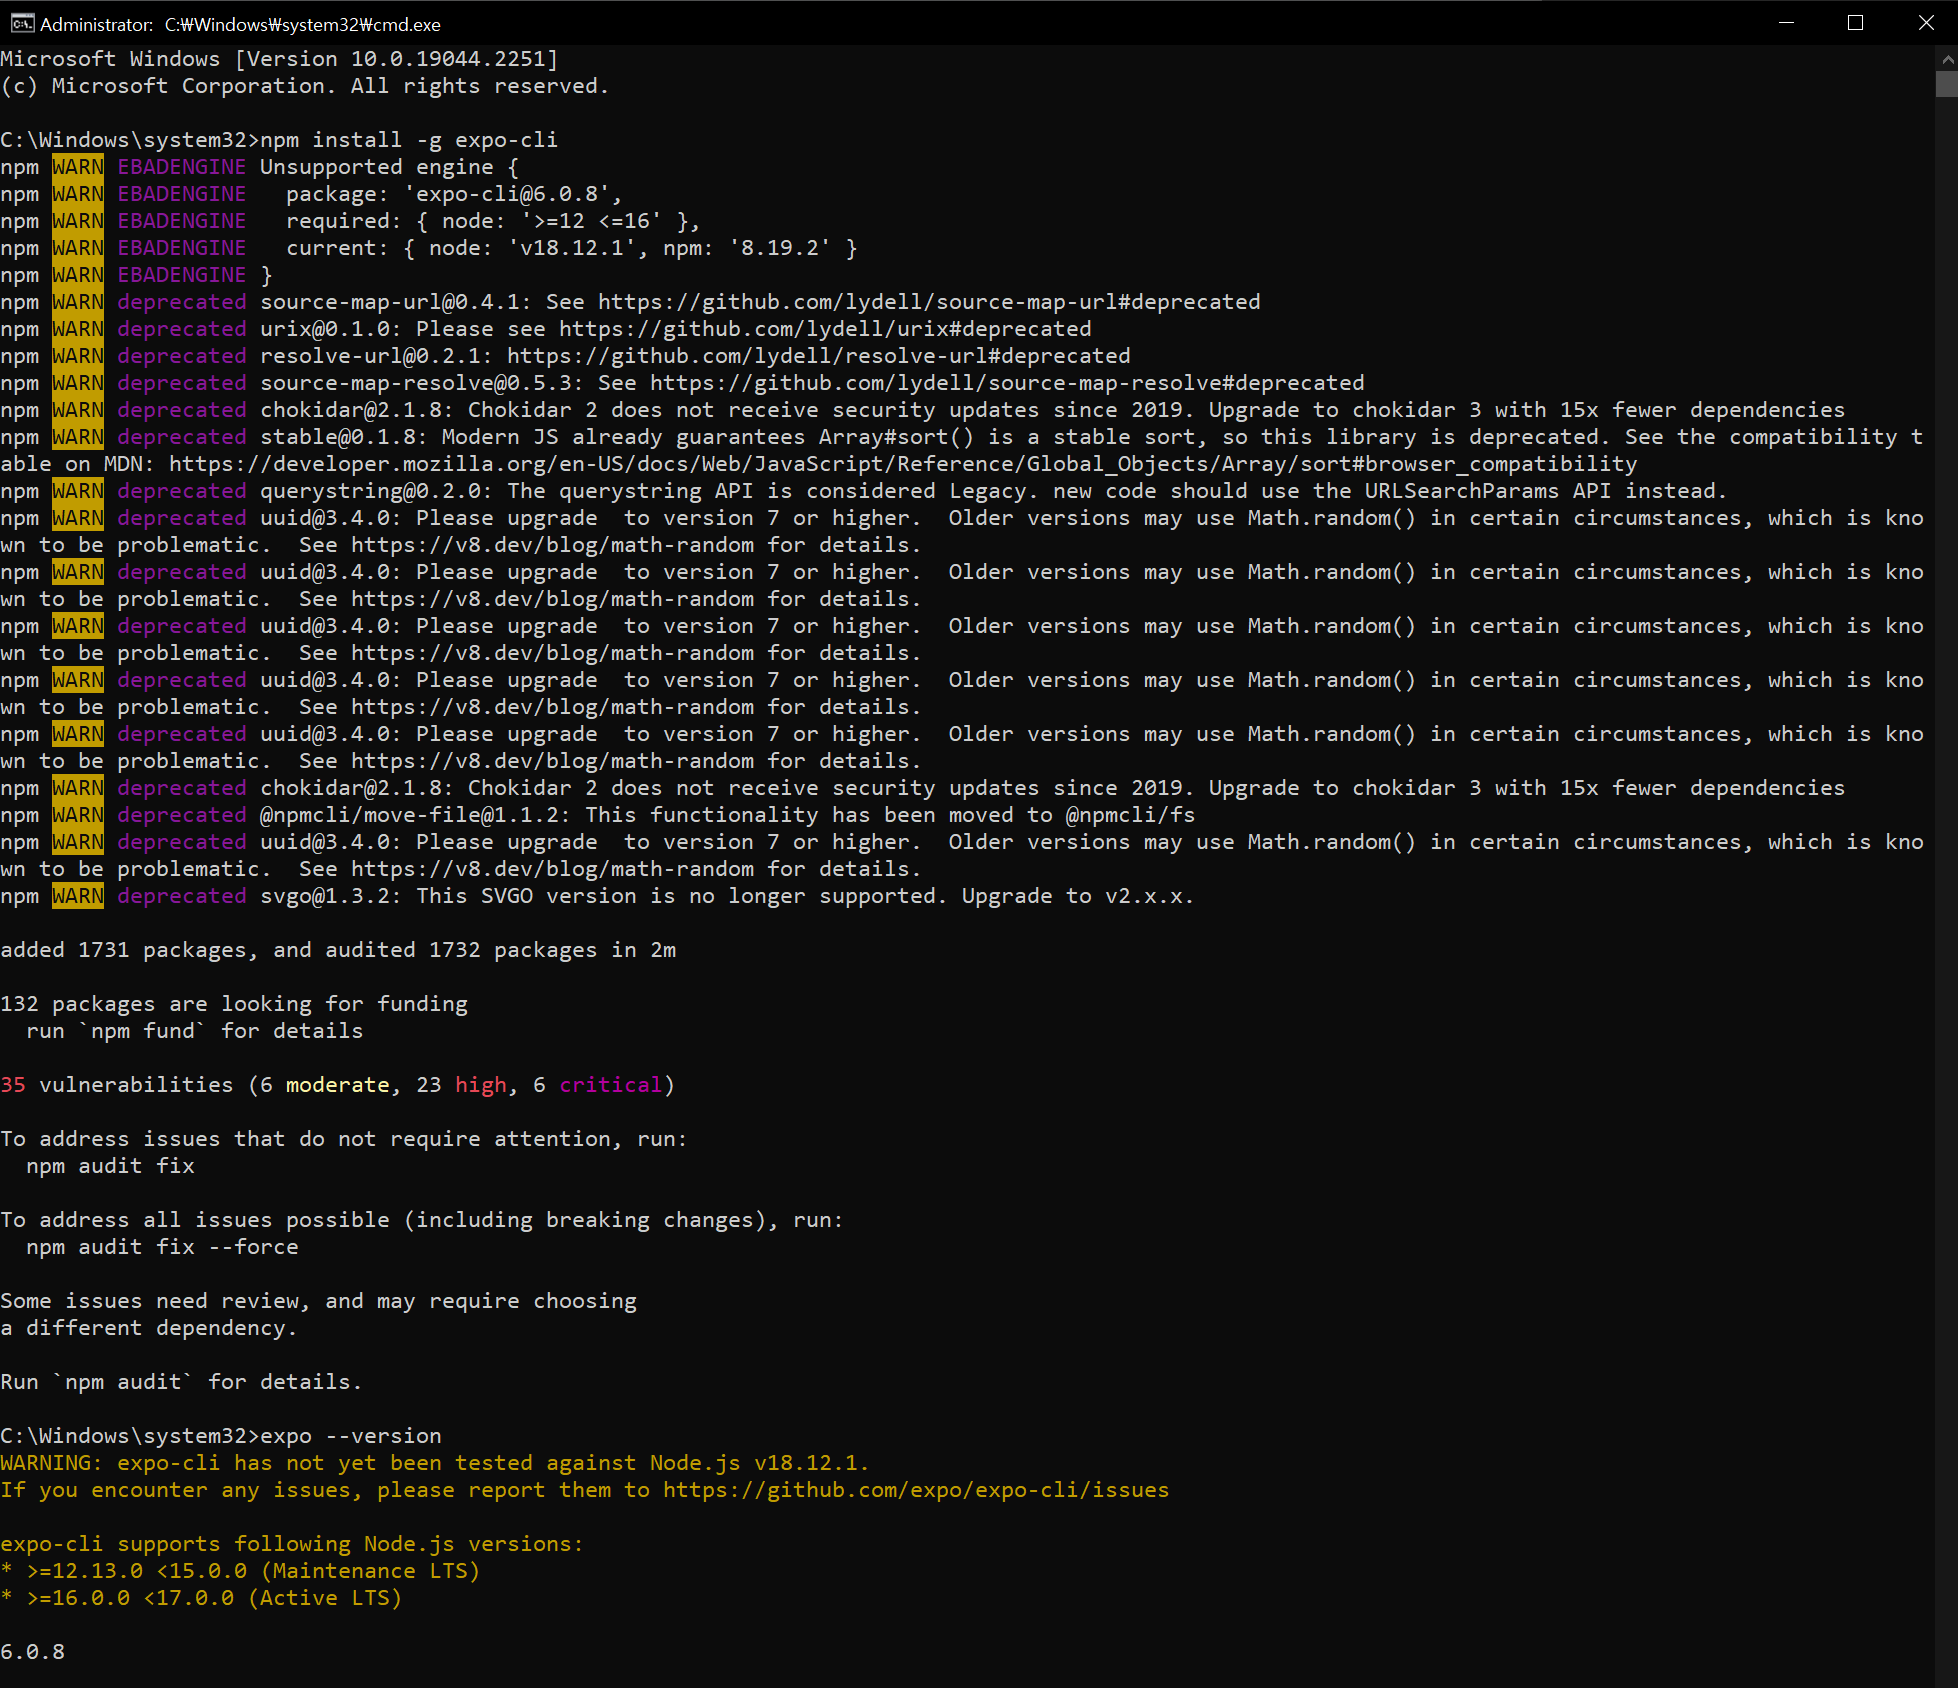Click the 'Unsupported engine {' warning text
Image resolution: width=1958 pixels, height=1688 pixels.
tap(389, 167)
